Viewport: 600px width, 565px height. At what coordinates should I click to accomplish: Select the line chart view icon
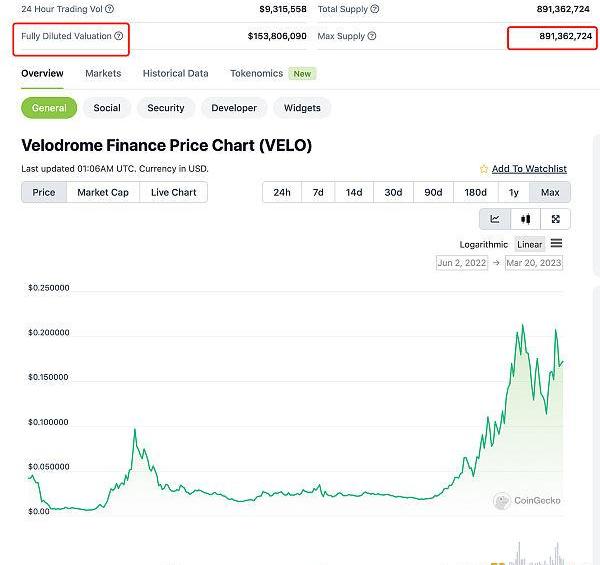click(495, 219)
